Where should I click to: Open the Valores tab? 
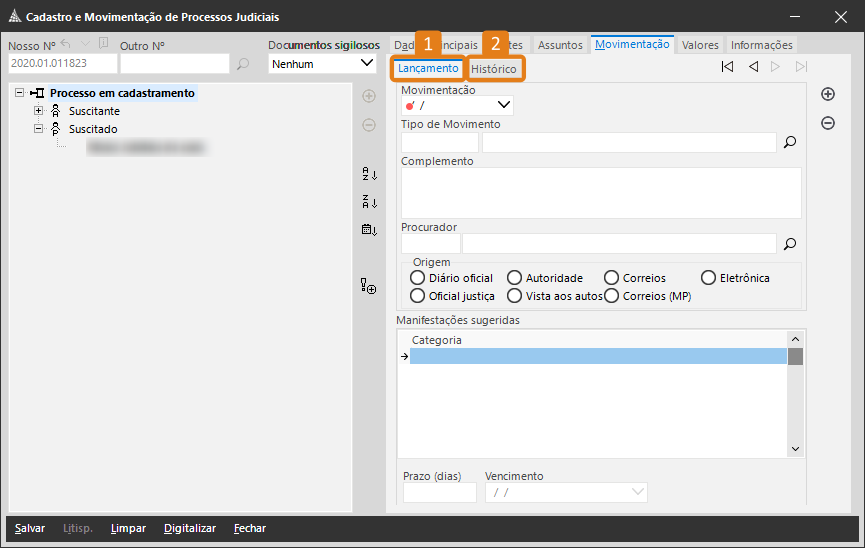tap(700, 45)
